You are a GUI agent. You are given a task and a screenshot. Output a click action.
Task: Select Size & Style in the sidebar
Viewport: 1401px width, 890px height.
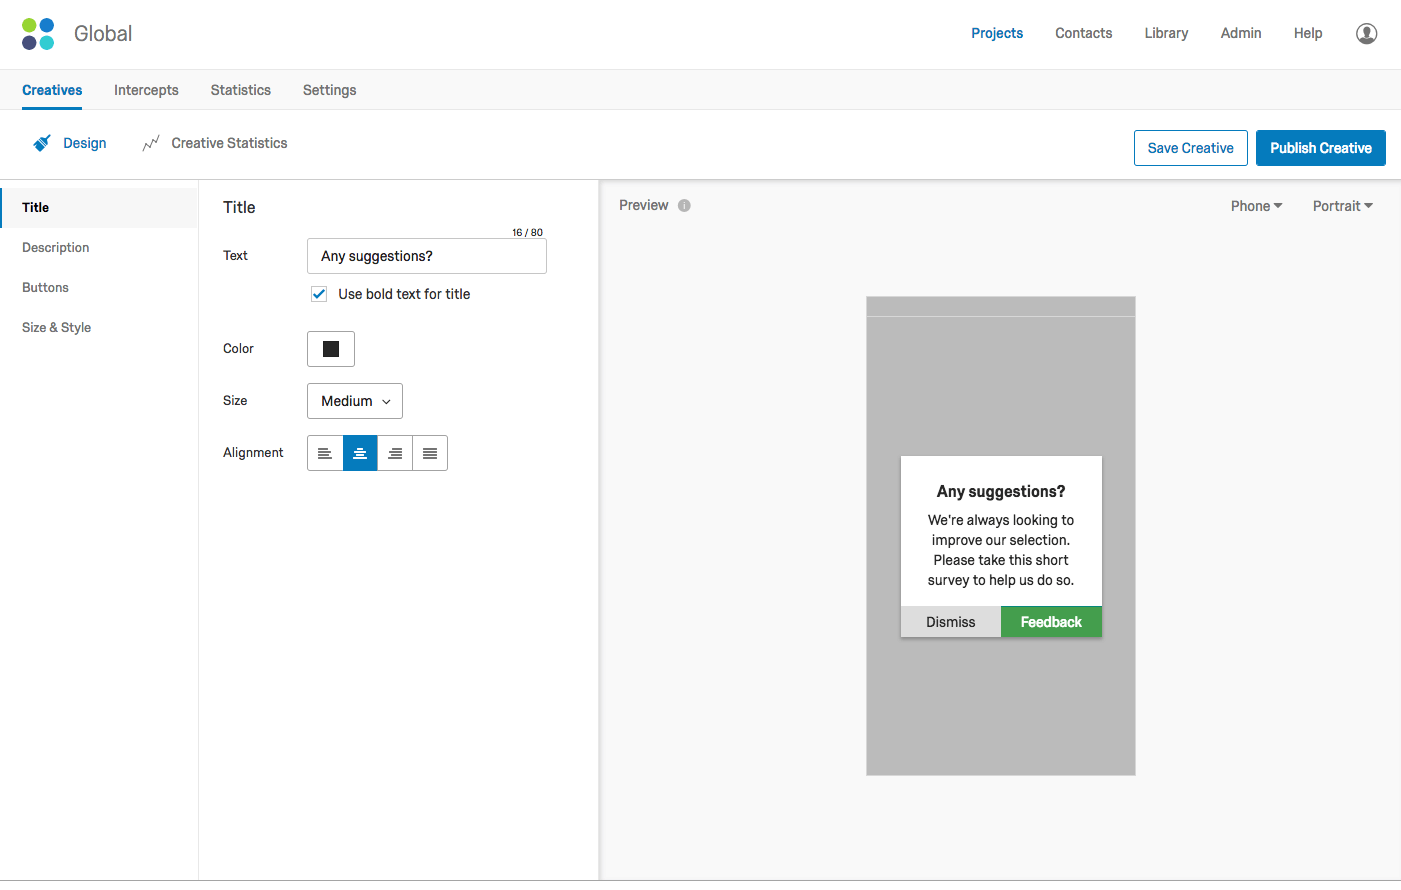(x=57, y=327)
